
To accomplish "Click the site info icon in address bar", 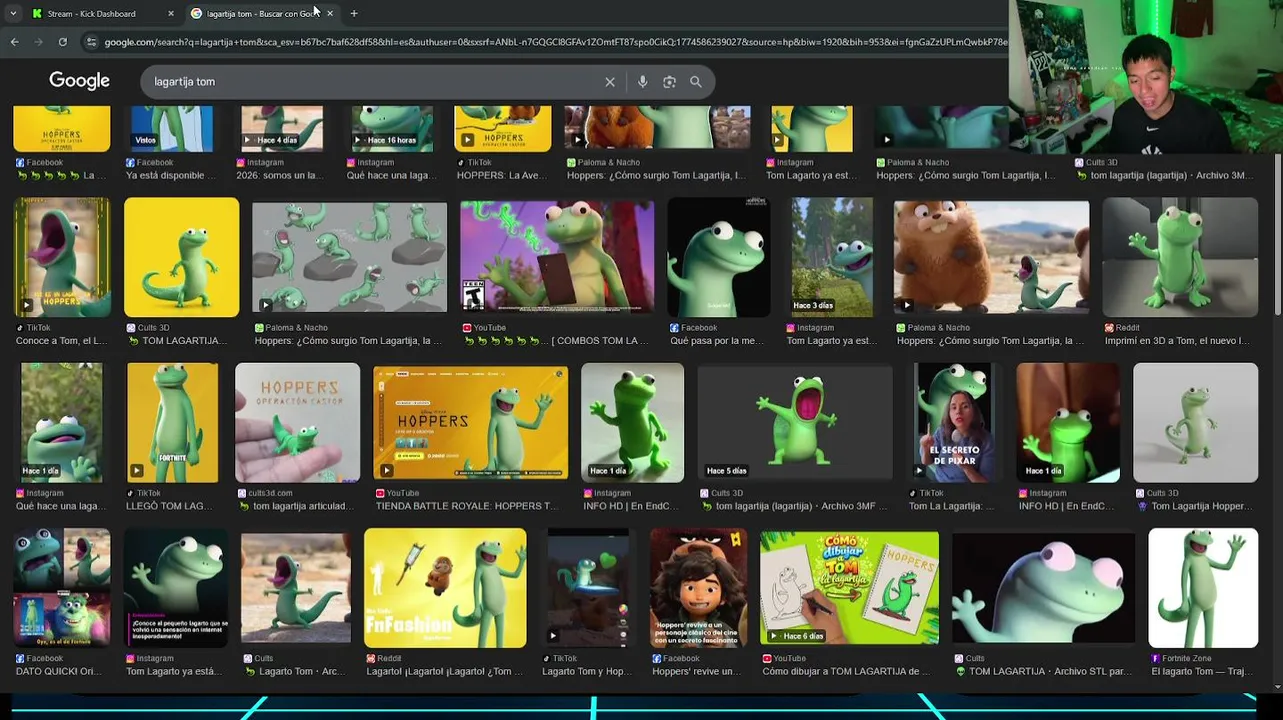I will click(91, 42).
